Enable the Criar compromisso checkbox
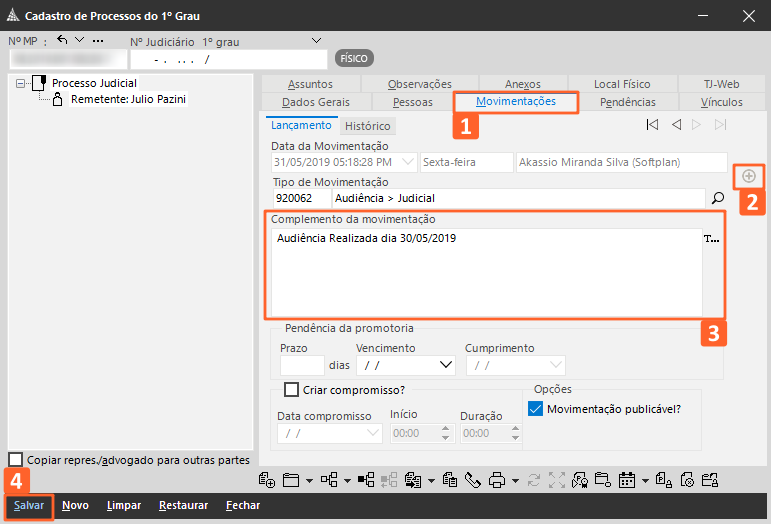The height and width of the screenshot is (524, 771). click(x=292, y=390)
